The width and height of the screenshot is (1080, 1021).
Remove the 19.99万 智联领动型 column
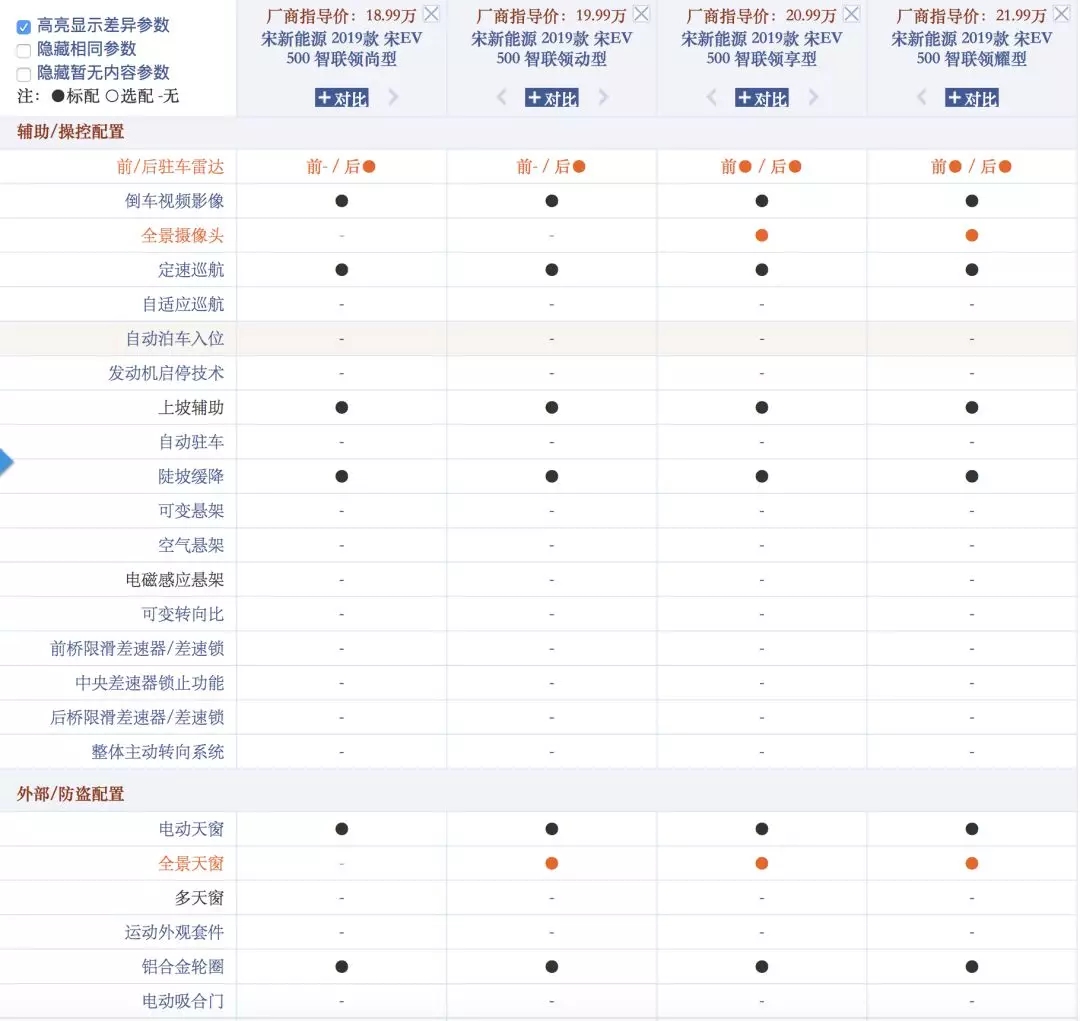point(642,13)
